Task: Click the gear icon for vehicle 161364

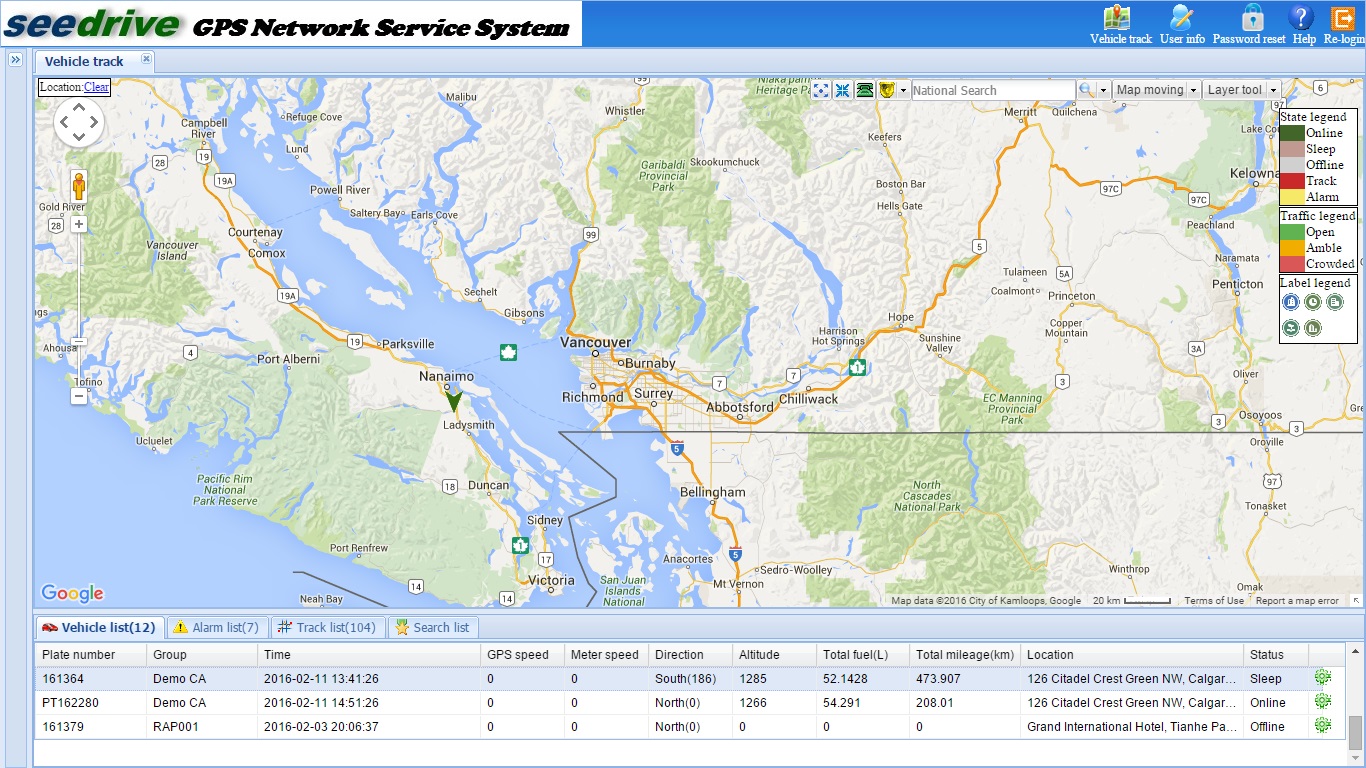Action: click(x=1323, y=678)
